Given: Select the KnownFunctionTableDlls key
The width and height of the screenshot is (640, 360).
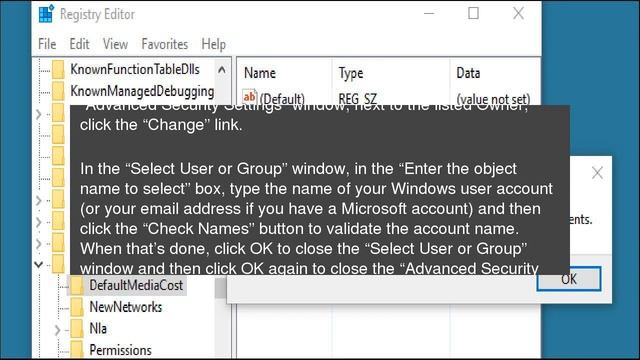Looking at the screenshot, I should tap(135, 69).
